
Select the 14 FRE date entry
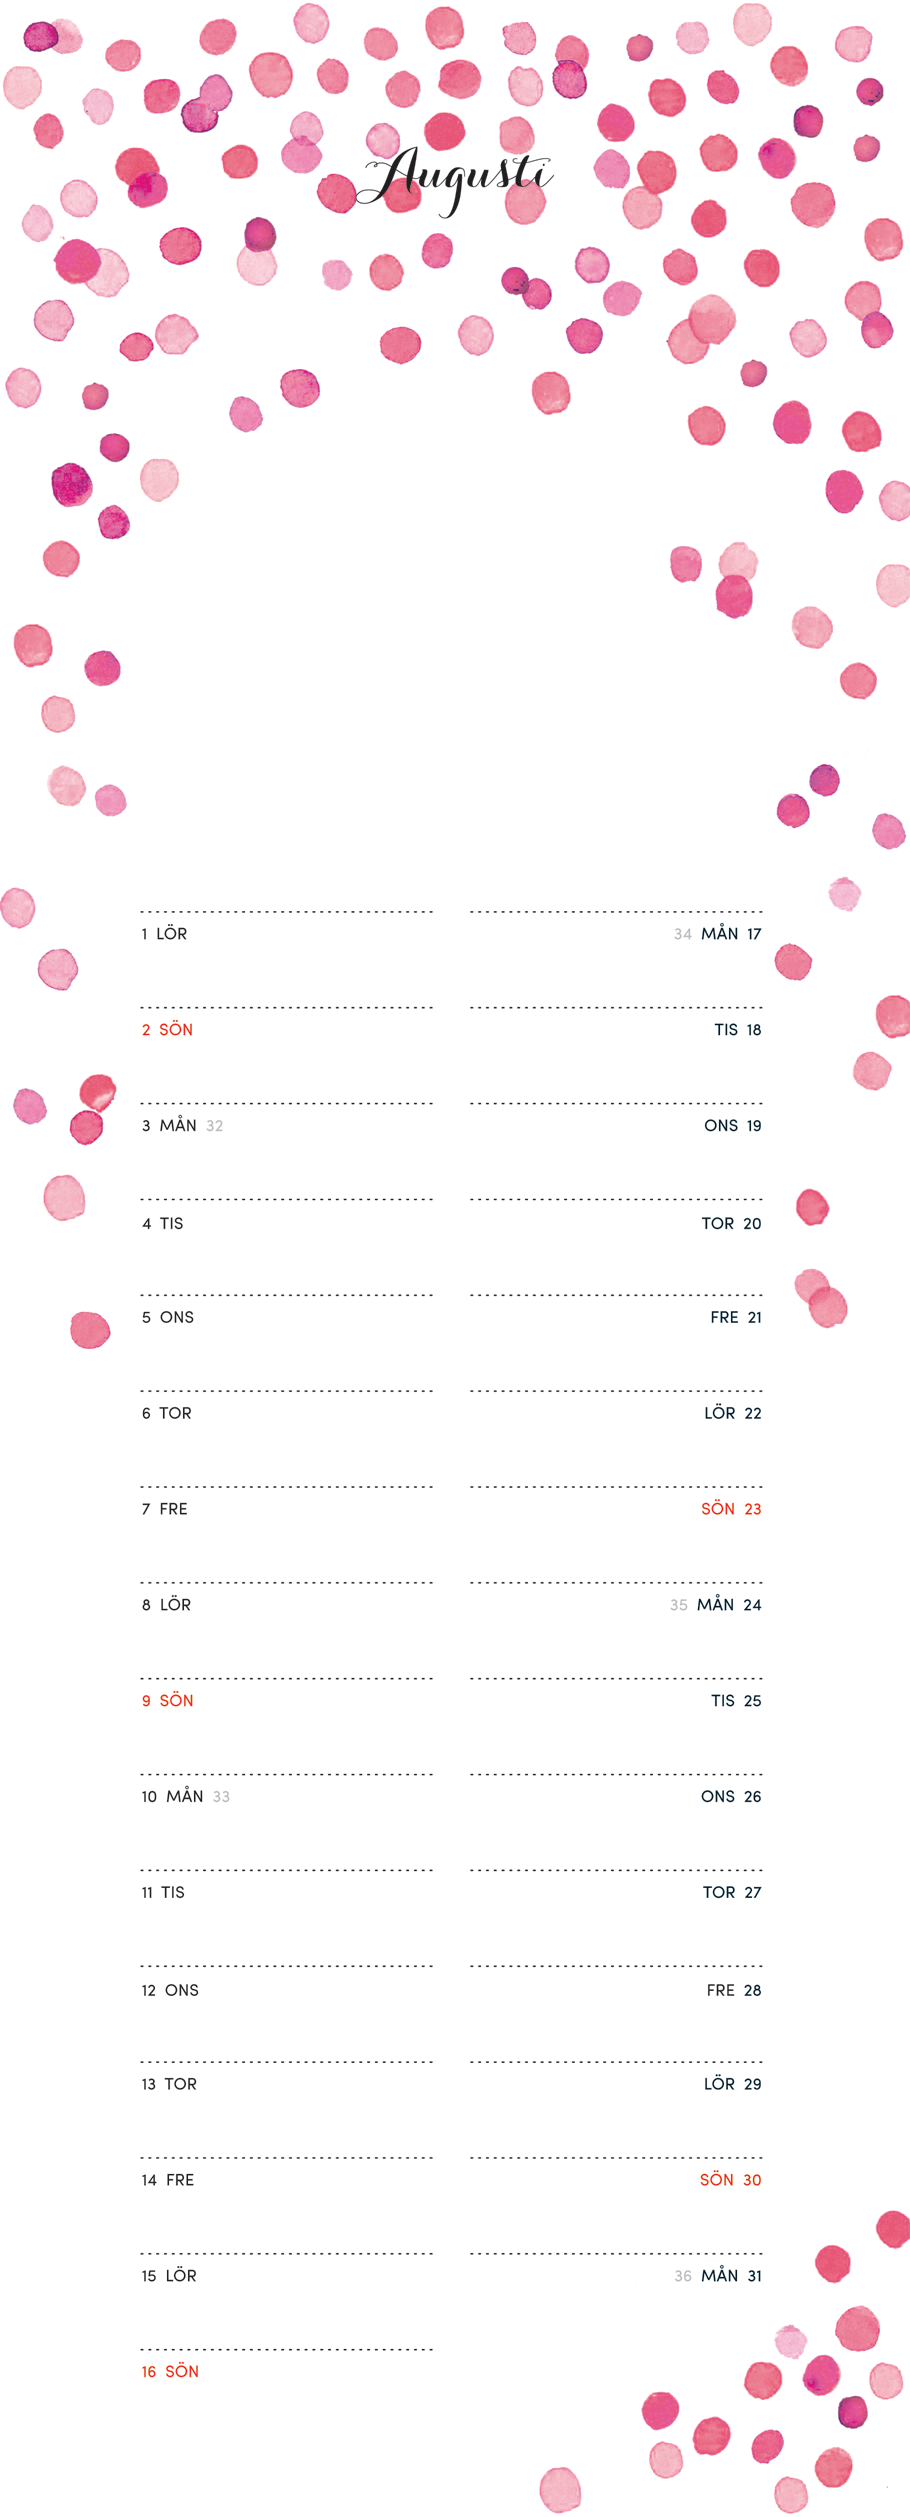(x=168, y=2180)
